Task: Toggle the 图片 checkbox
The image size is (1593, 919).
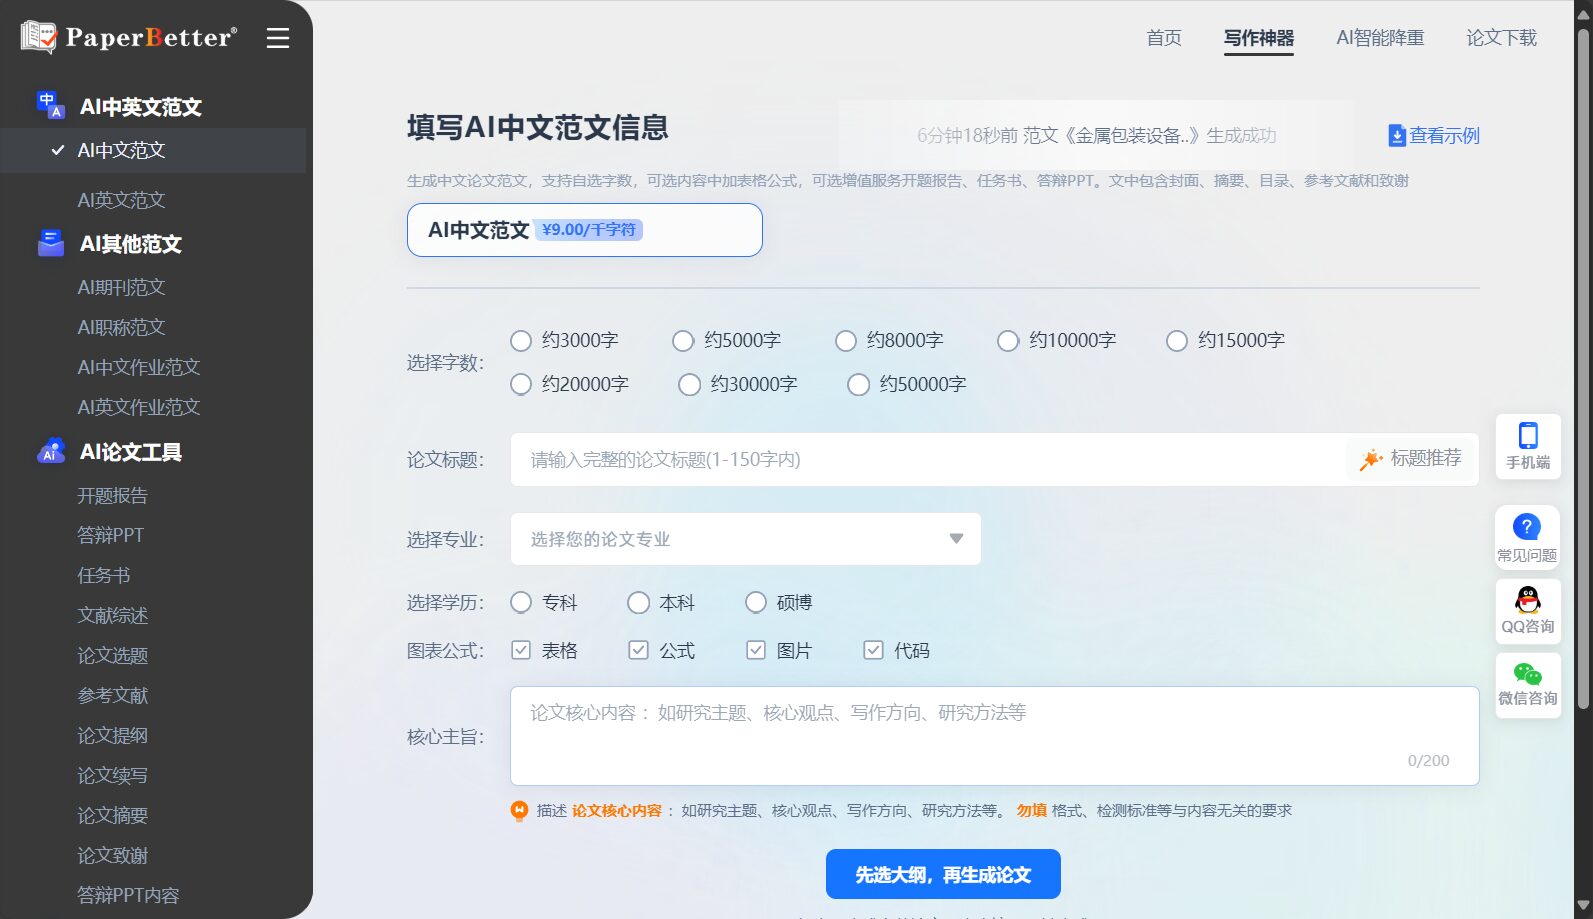Action: [x=756, y=650]
